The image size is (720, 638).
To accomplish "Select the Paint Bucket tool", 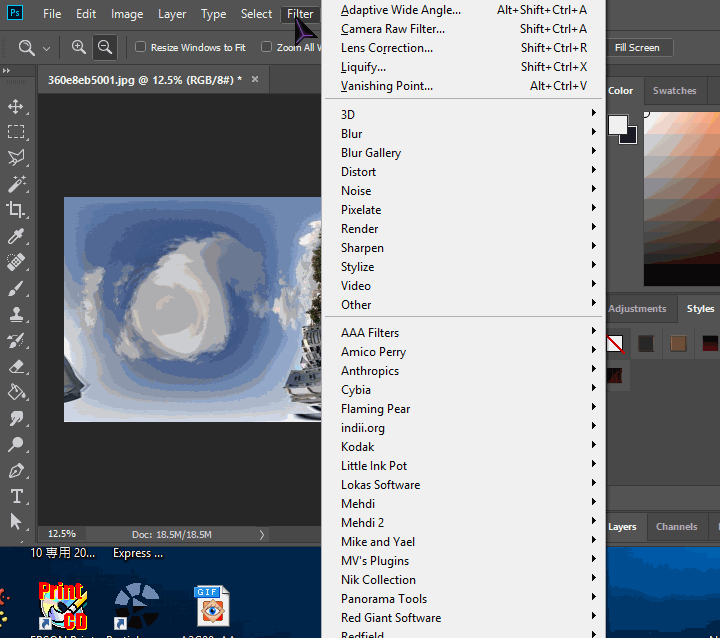I will point(16,393).
